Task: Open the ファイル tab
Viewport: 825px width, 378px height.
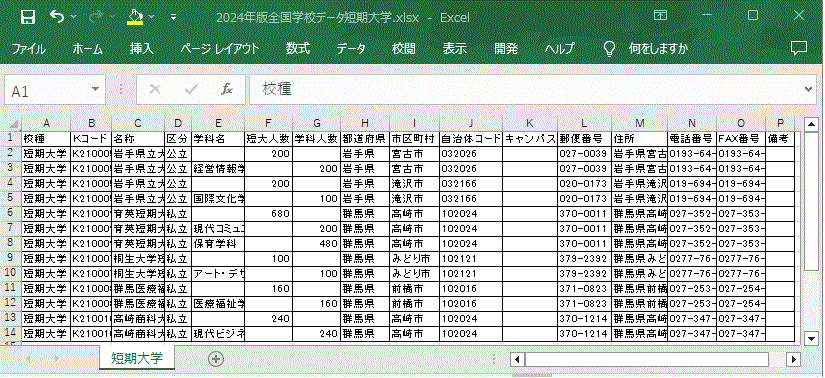Action: (x=28, y=49)
